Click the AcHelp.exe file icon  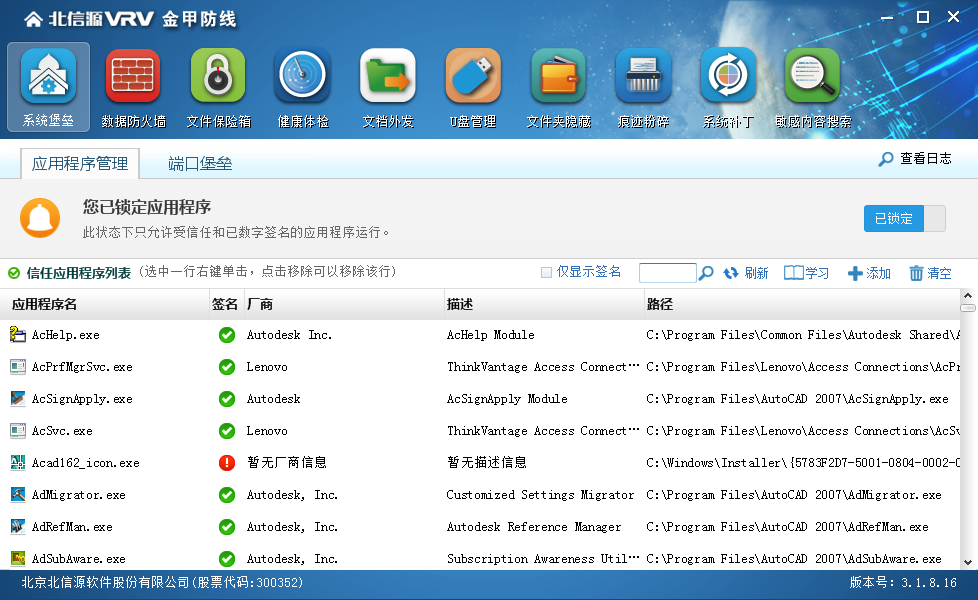click(x=17, y=335)
